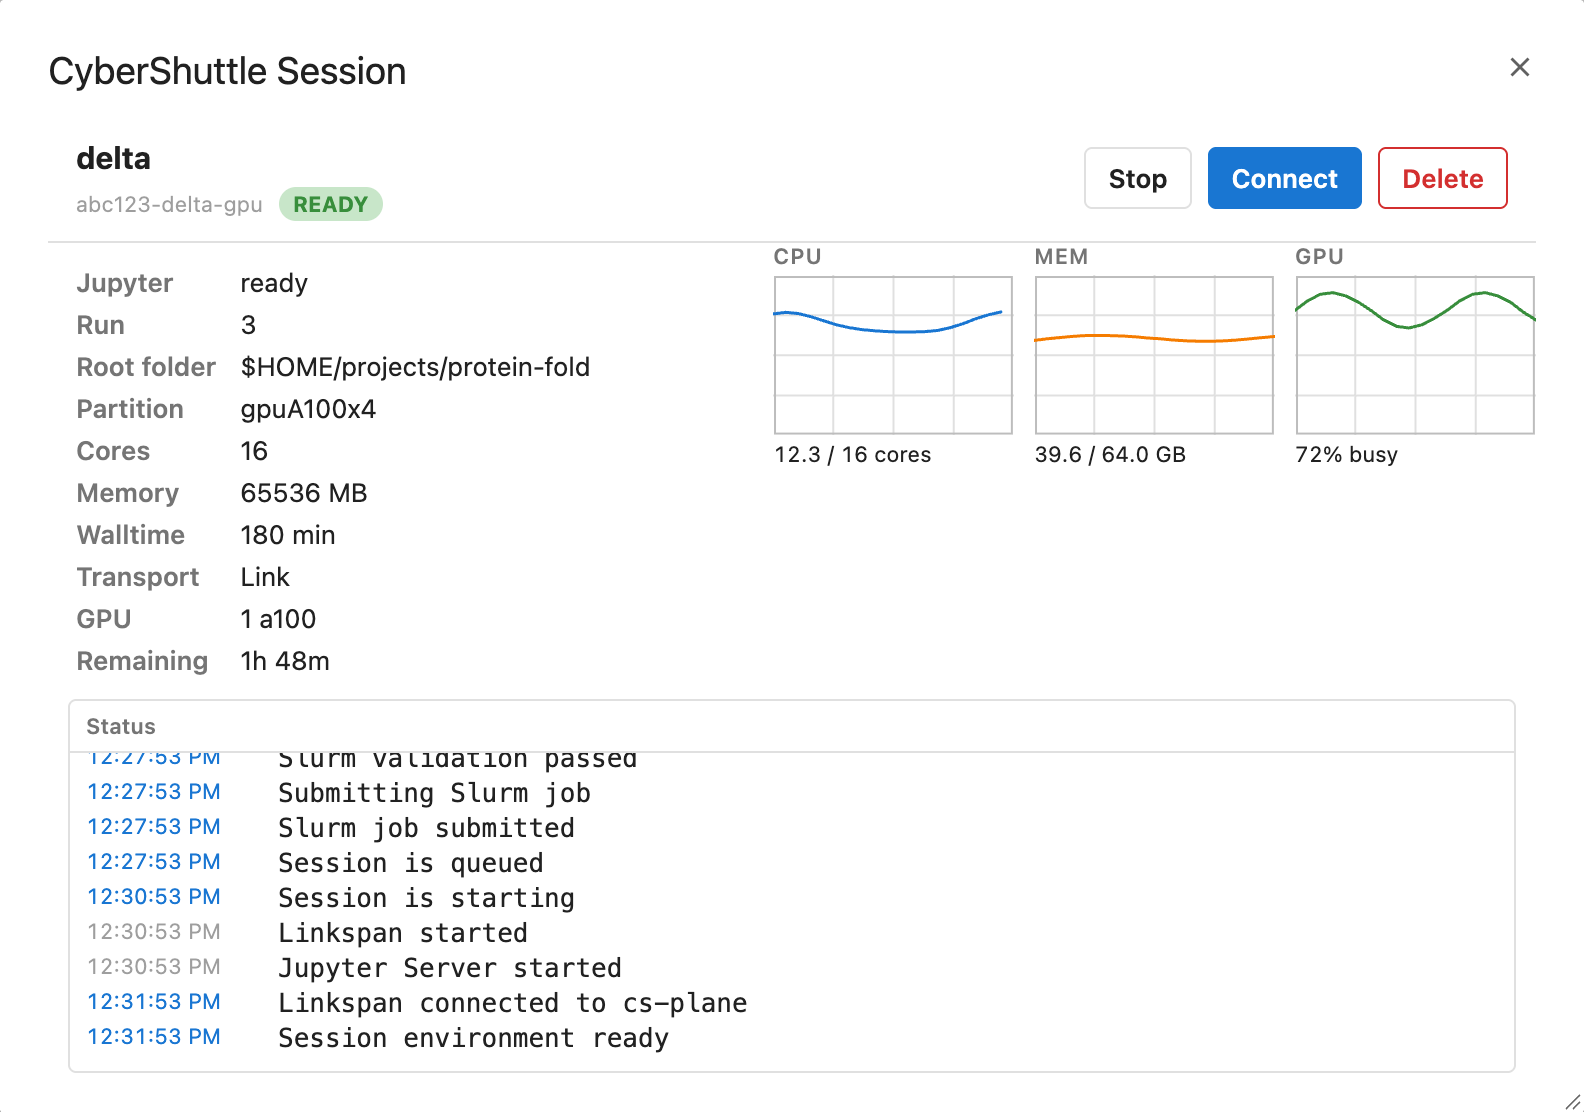Click the 39.6 / 64.0 GB label

pyautogui.click(x=1110, y=455)
